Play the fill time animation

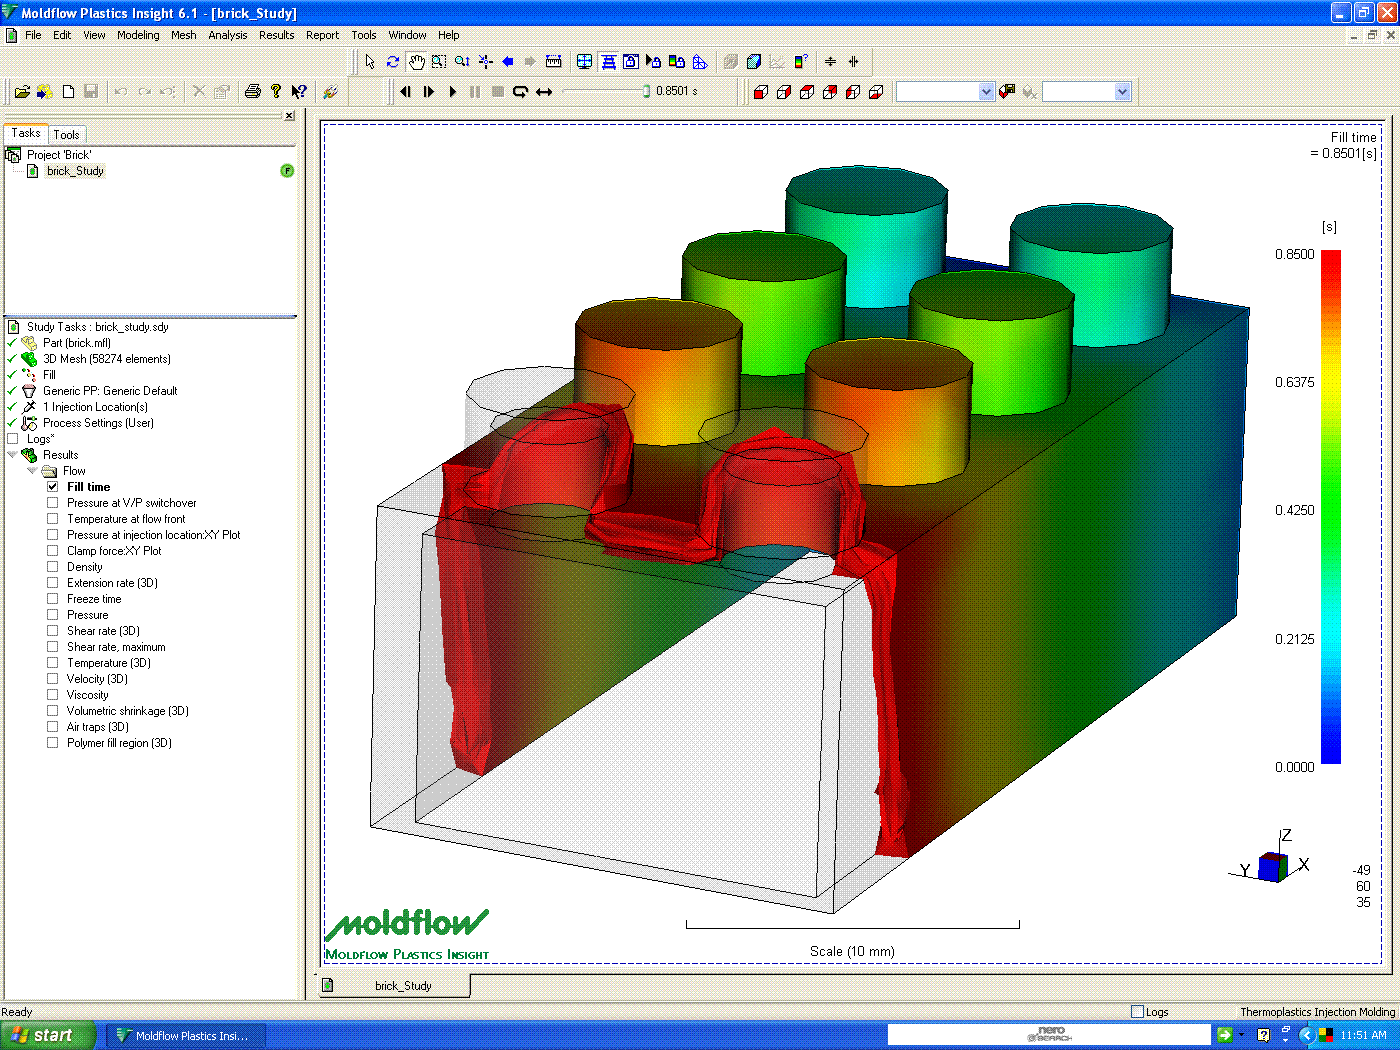pos(452,92)
